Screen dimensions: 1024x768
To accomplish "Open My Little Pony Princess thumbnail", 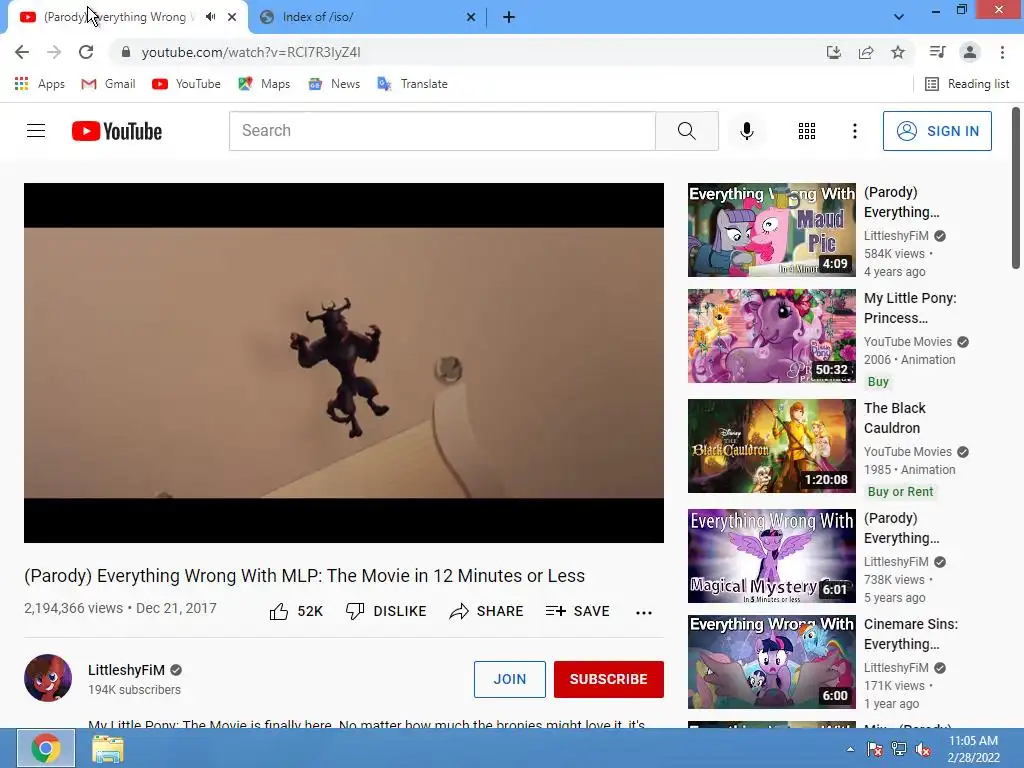I will point(771,336).
